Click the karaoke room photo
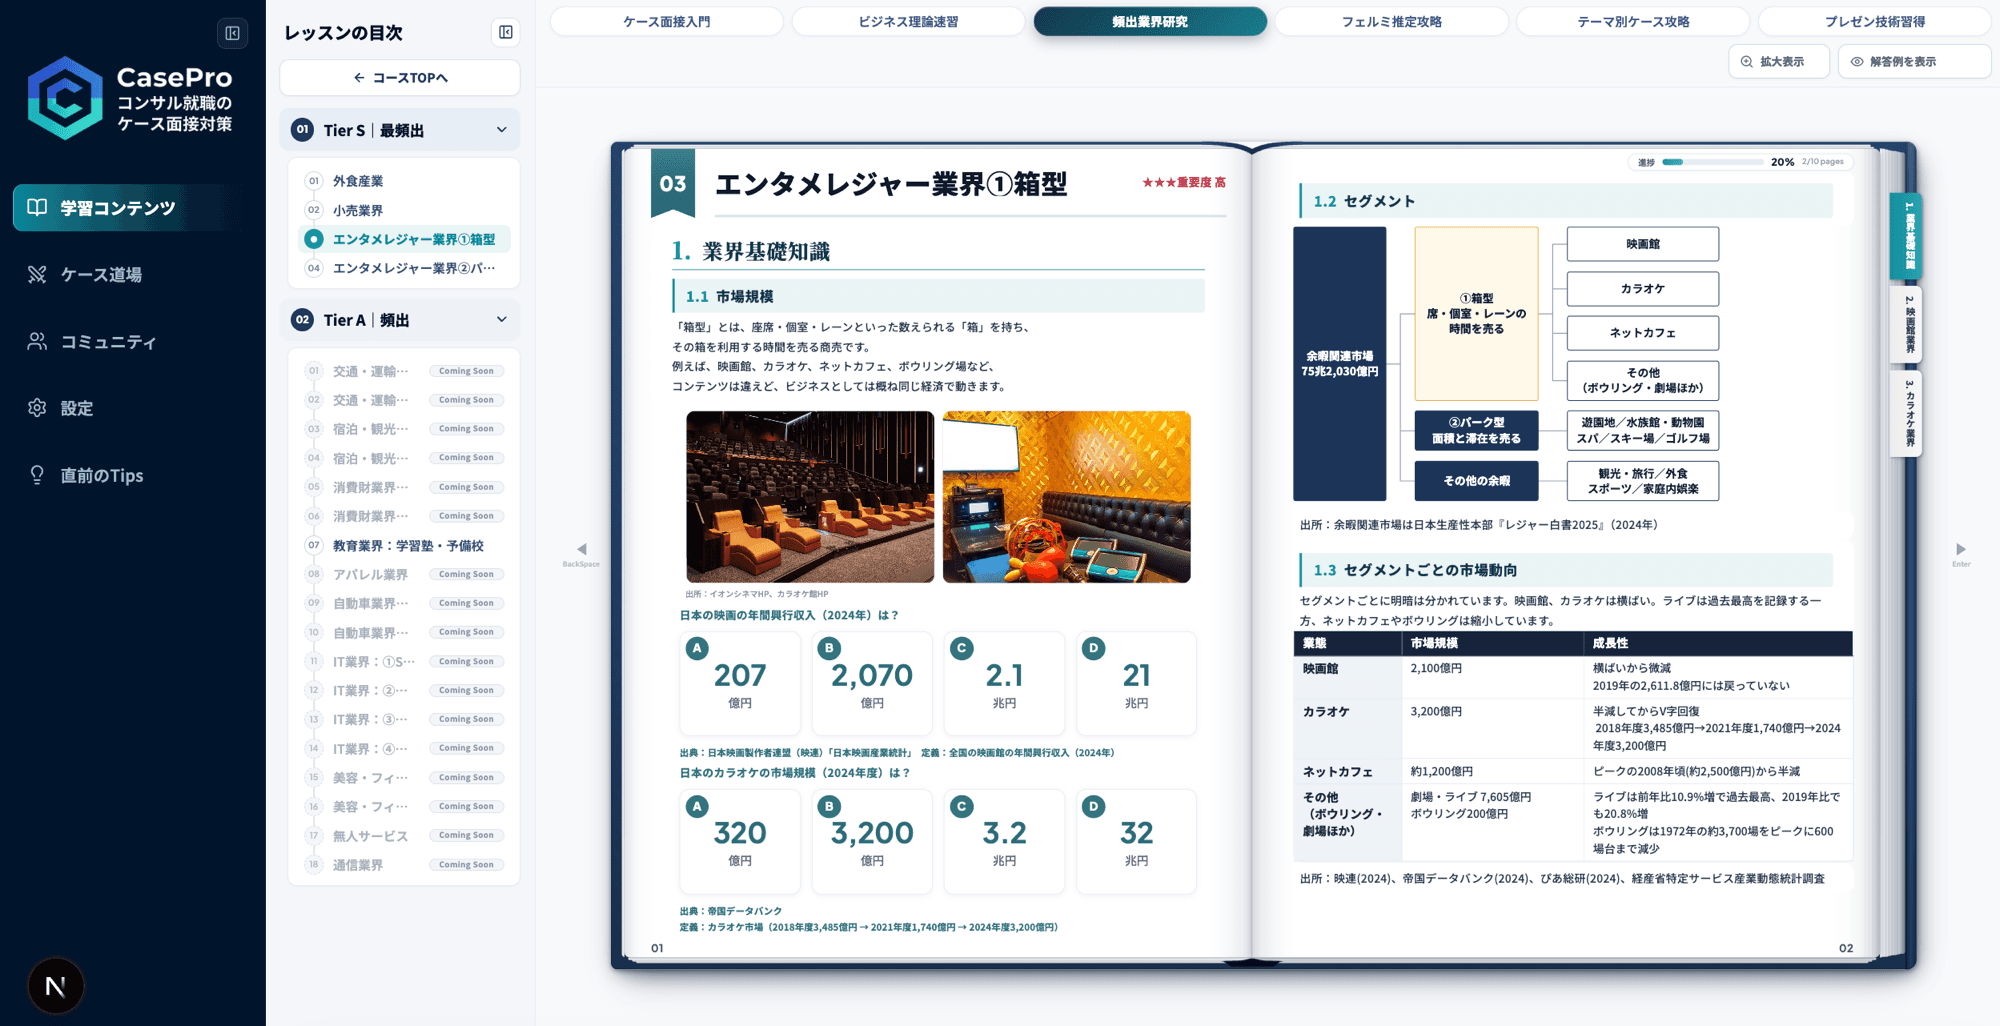This screenshot has height=1026, width=2000. click(1067, 497)
